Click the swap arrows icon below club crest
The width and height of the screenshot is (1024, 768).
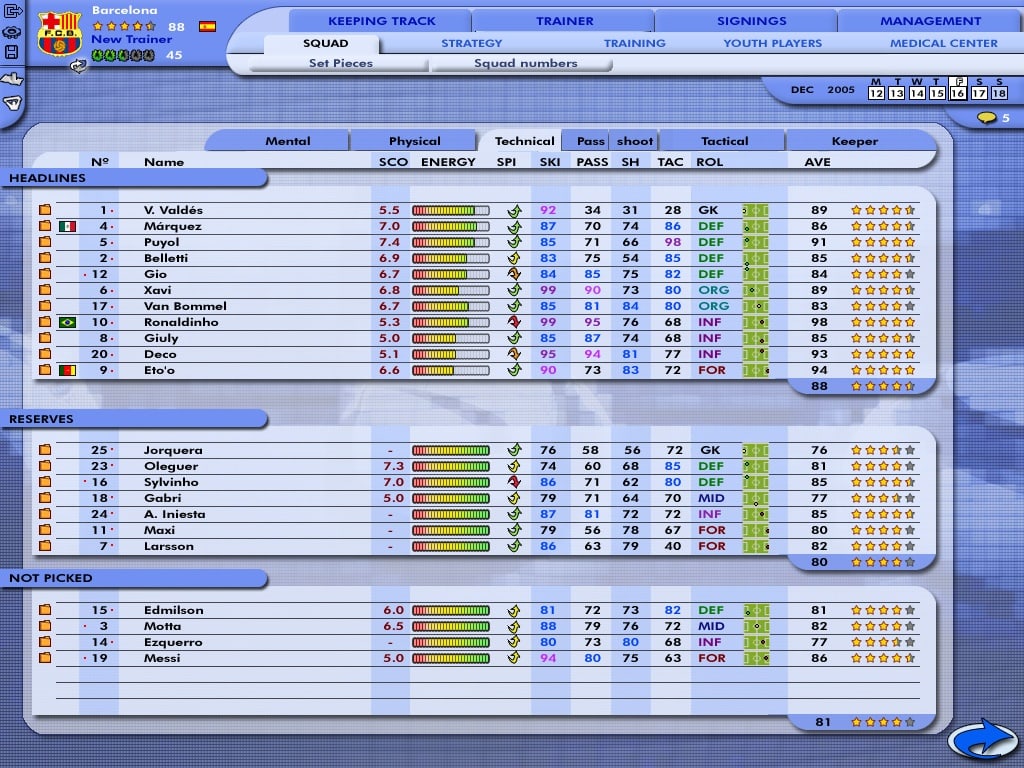point(78,65)
